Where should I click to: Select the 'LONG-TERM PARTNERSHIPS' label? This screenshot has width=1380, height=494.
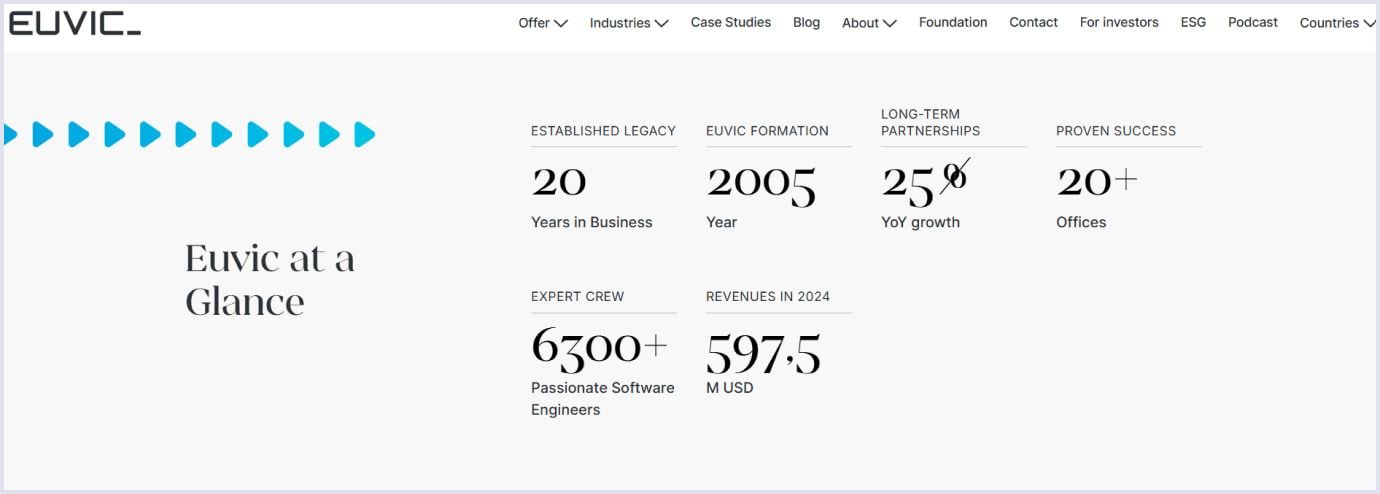pyautogui.click(x=930, y=122)
